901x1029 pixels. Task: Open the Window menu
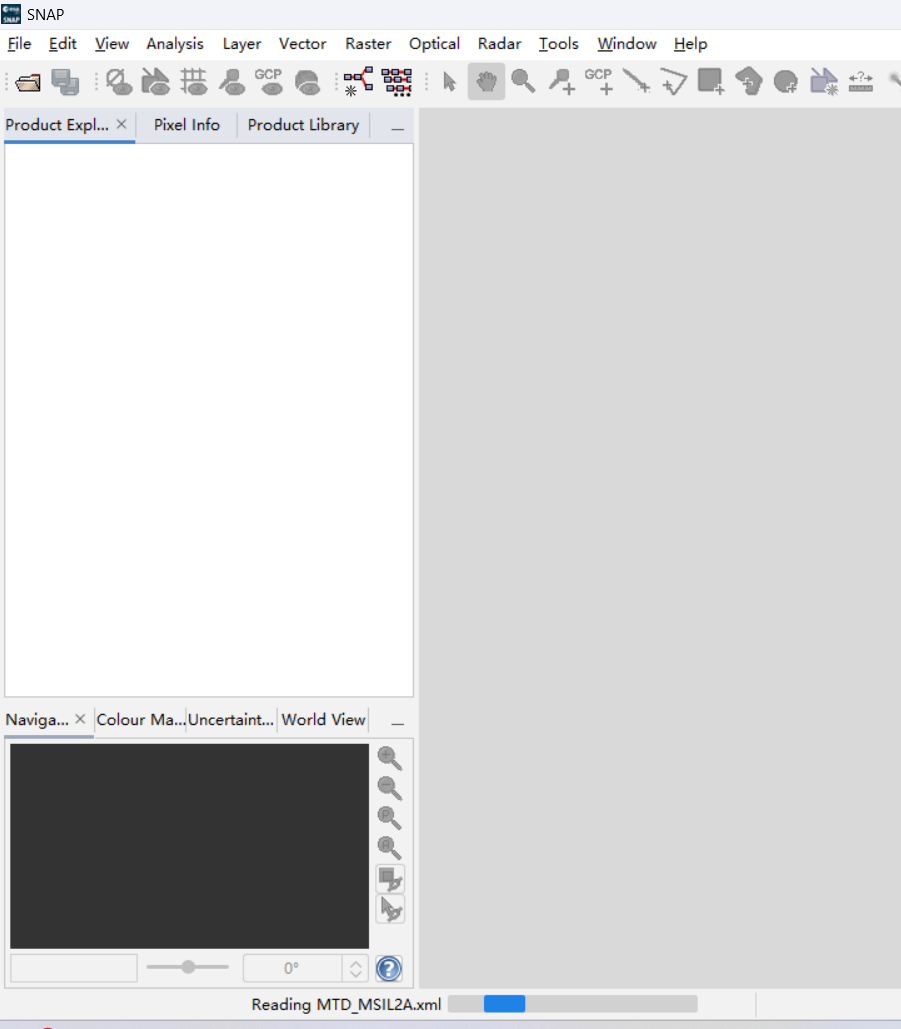[627, 44]
